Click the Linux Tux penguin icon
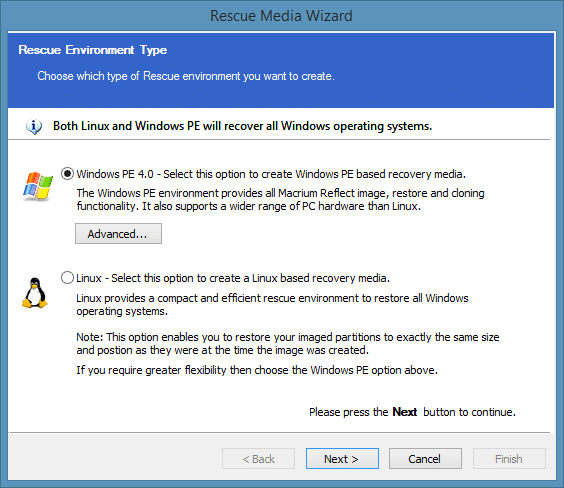The height and width of the screenshot is (488, 564). (35, 293)
